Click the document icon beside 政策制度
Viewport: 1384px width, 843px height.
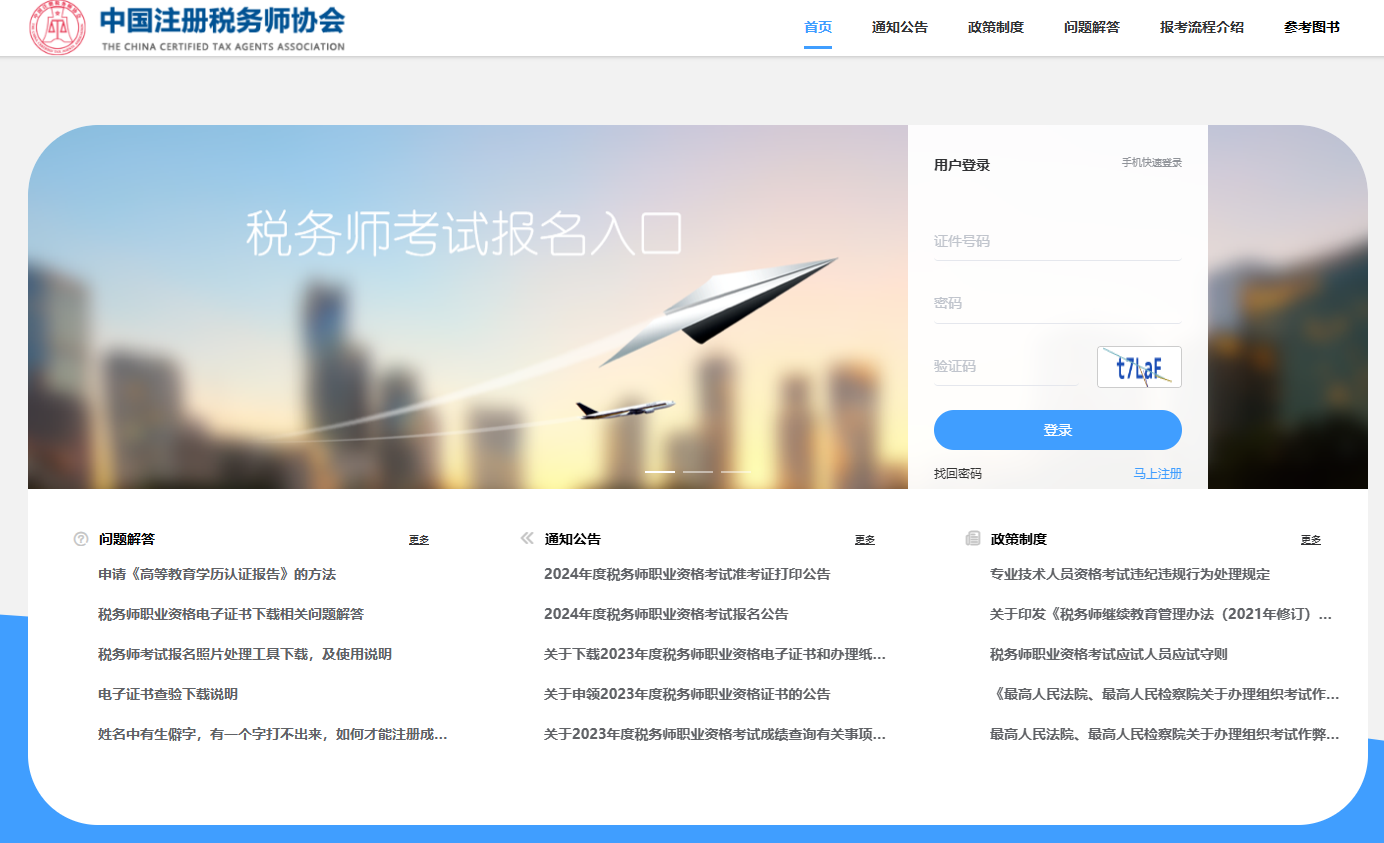[x=973, y=539]
